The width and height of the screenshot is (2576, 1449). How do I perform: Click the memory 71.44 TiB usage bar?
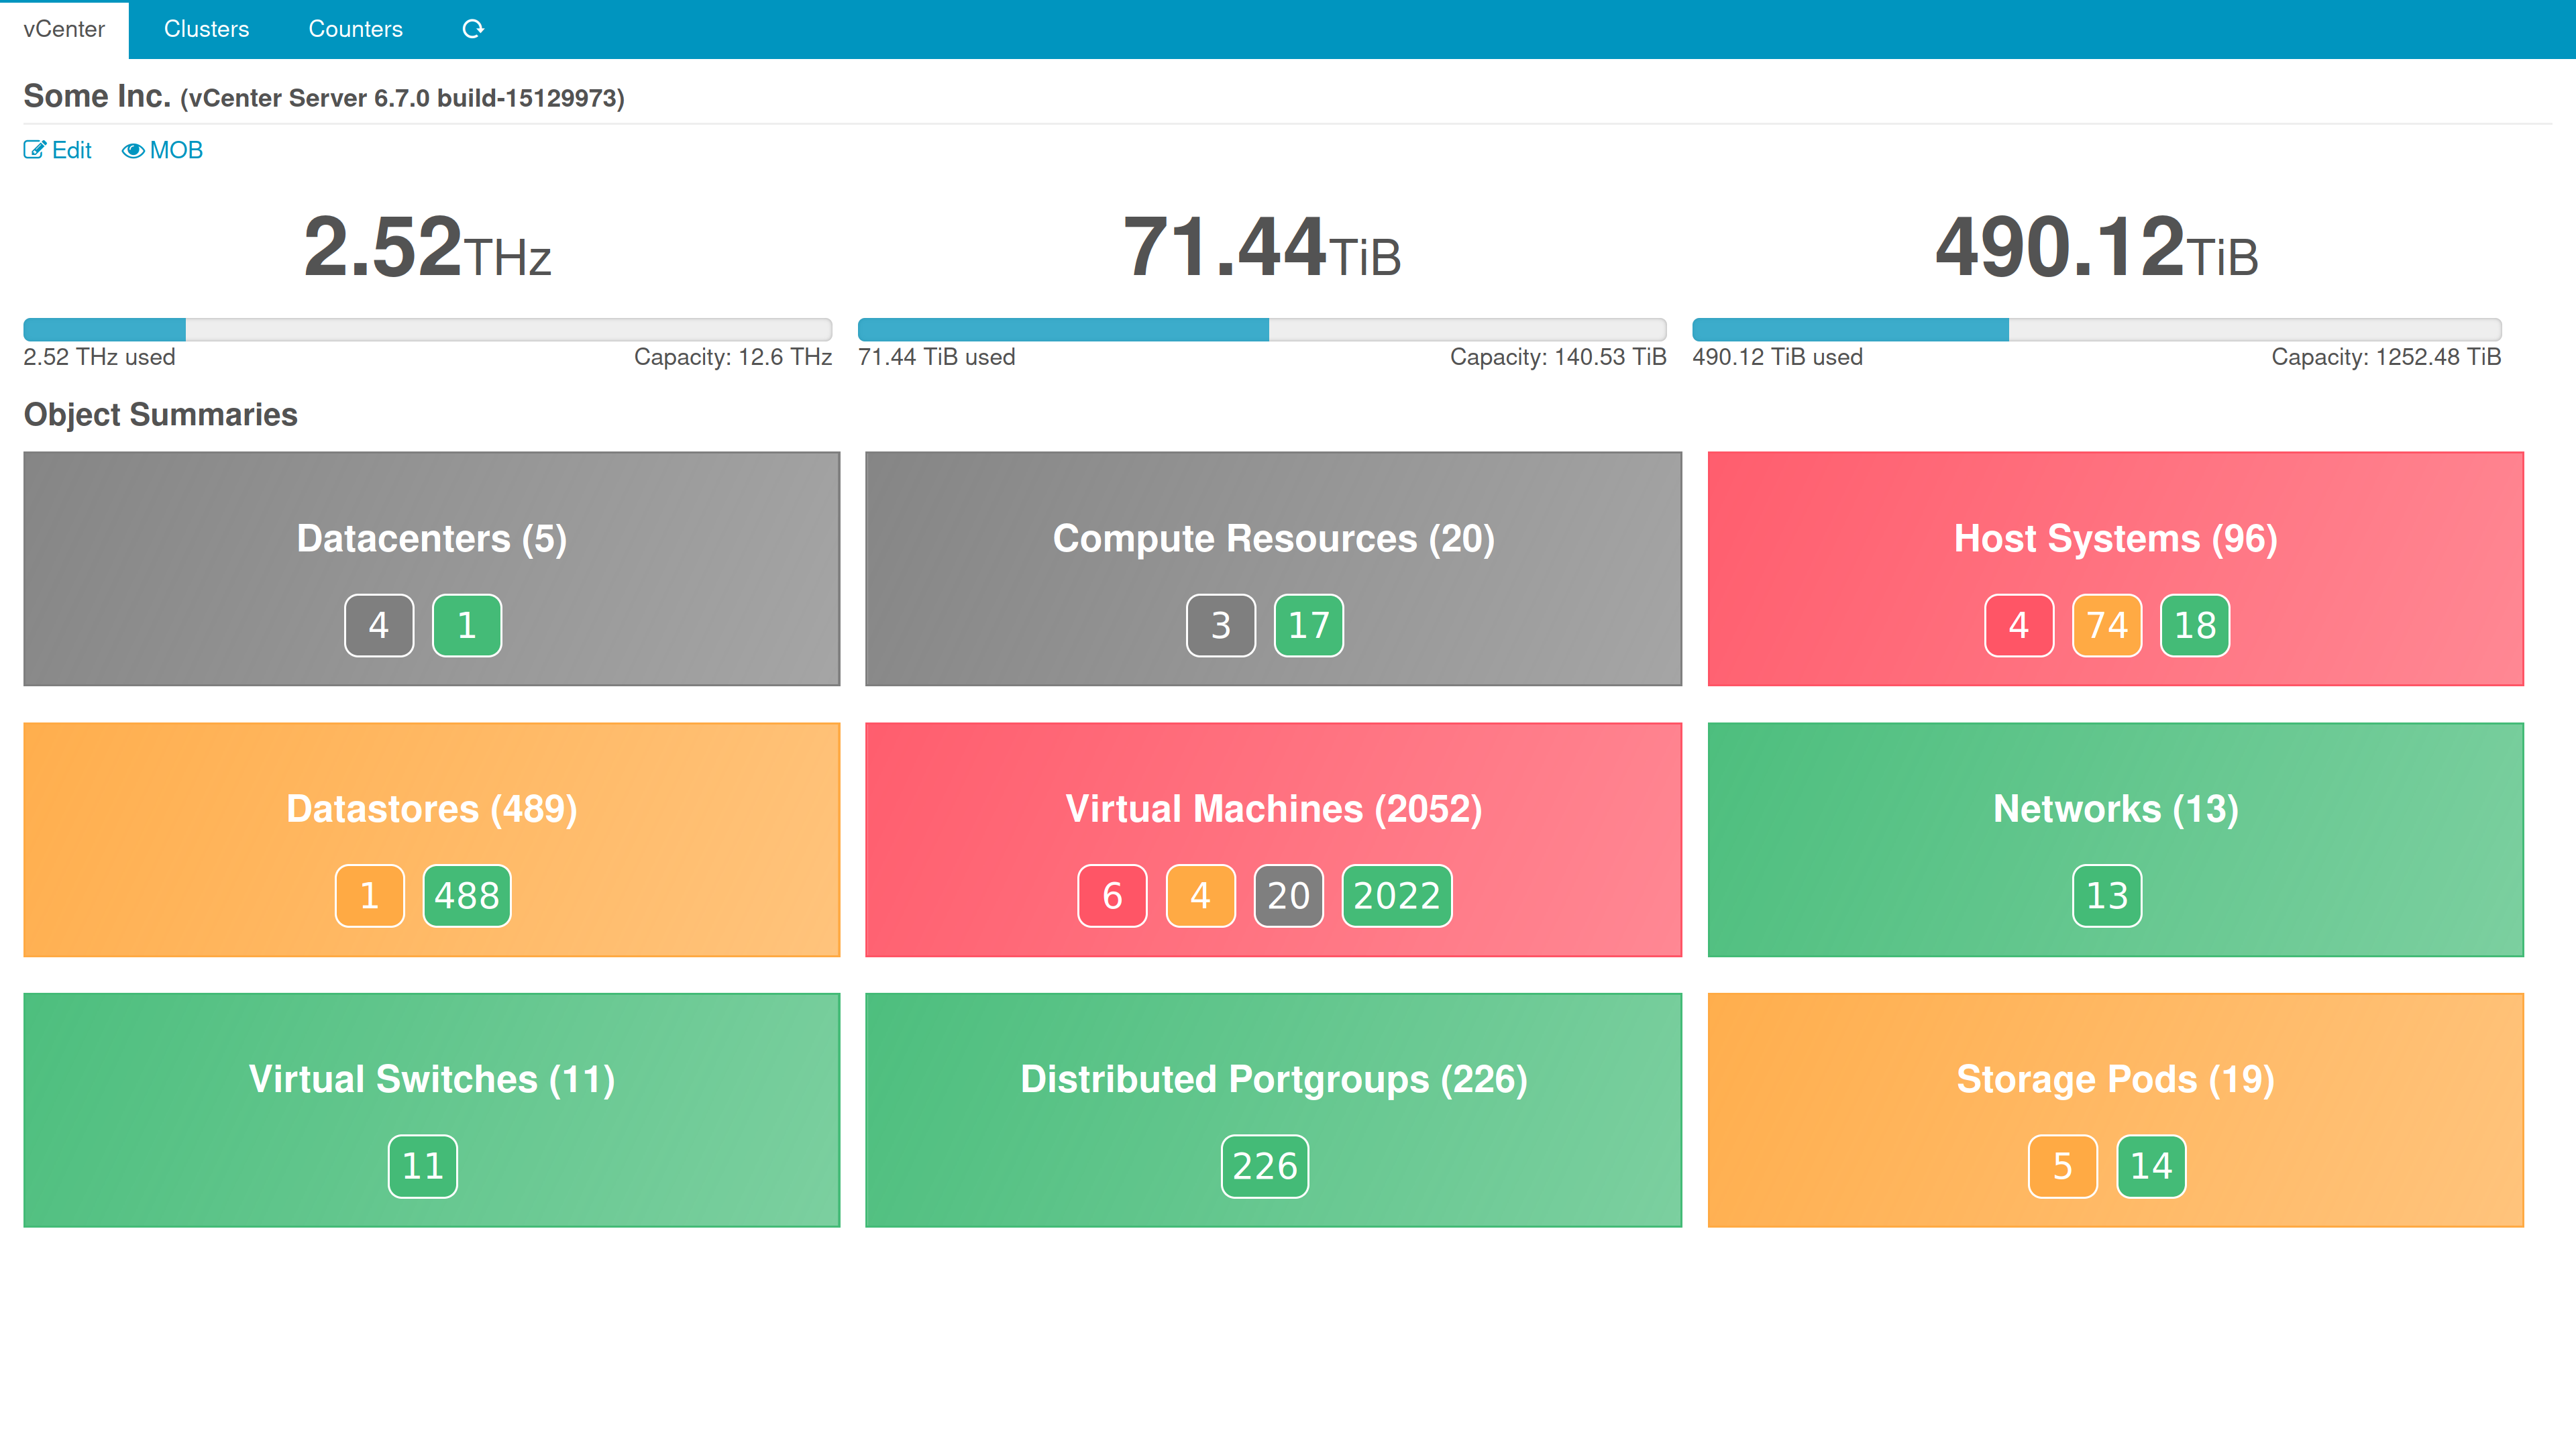[x=1261, y=329]
